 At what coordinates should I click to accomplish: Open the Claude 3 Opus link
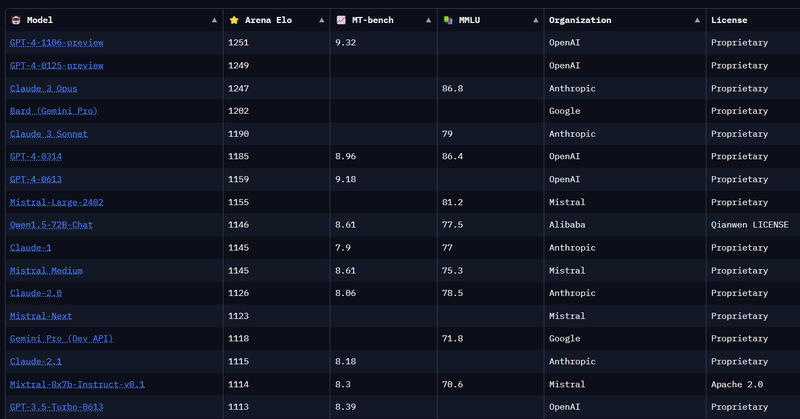click(x=43, y=89)
